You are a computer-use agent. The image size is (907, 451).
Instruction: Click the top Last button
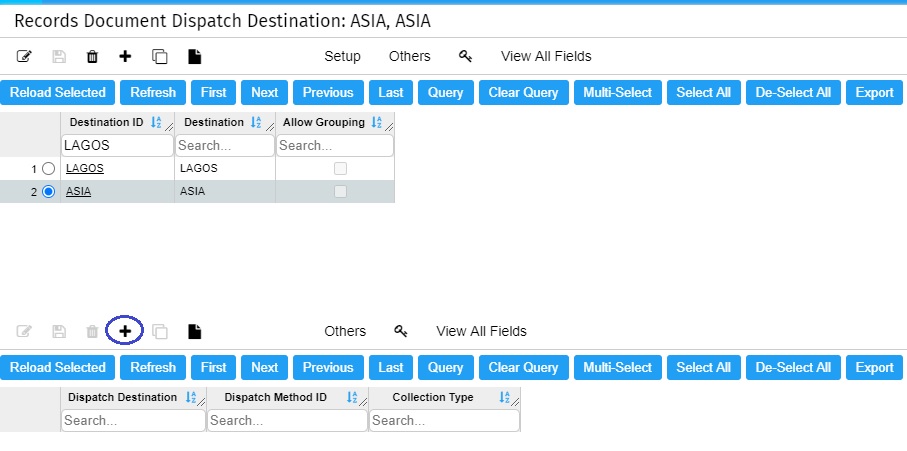391,93
